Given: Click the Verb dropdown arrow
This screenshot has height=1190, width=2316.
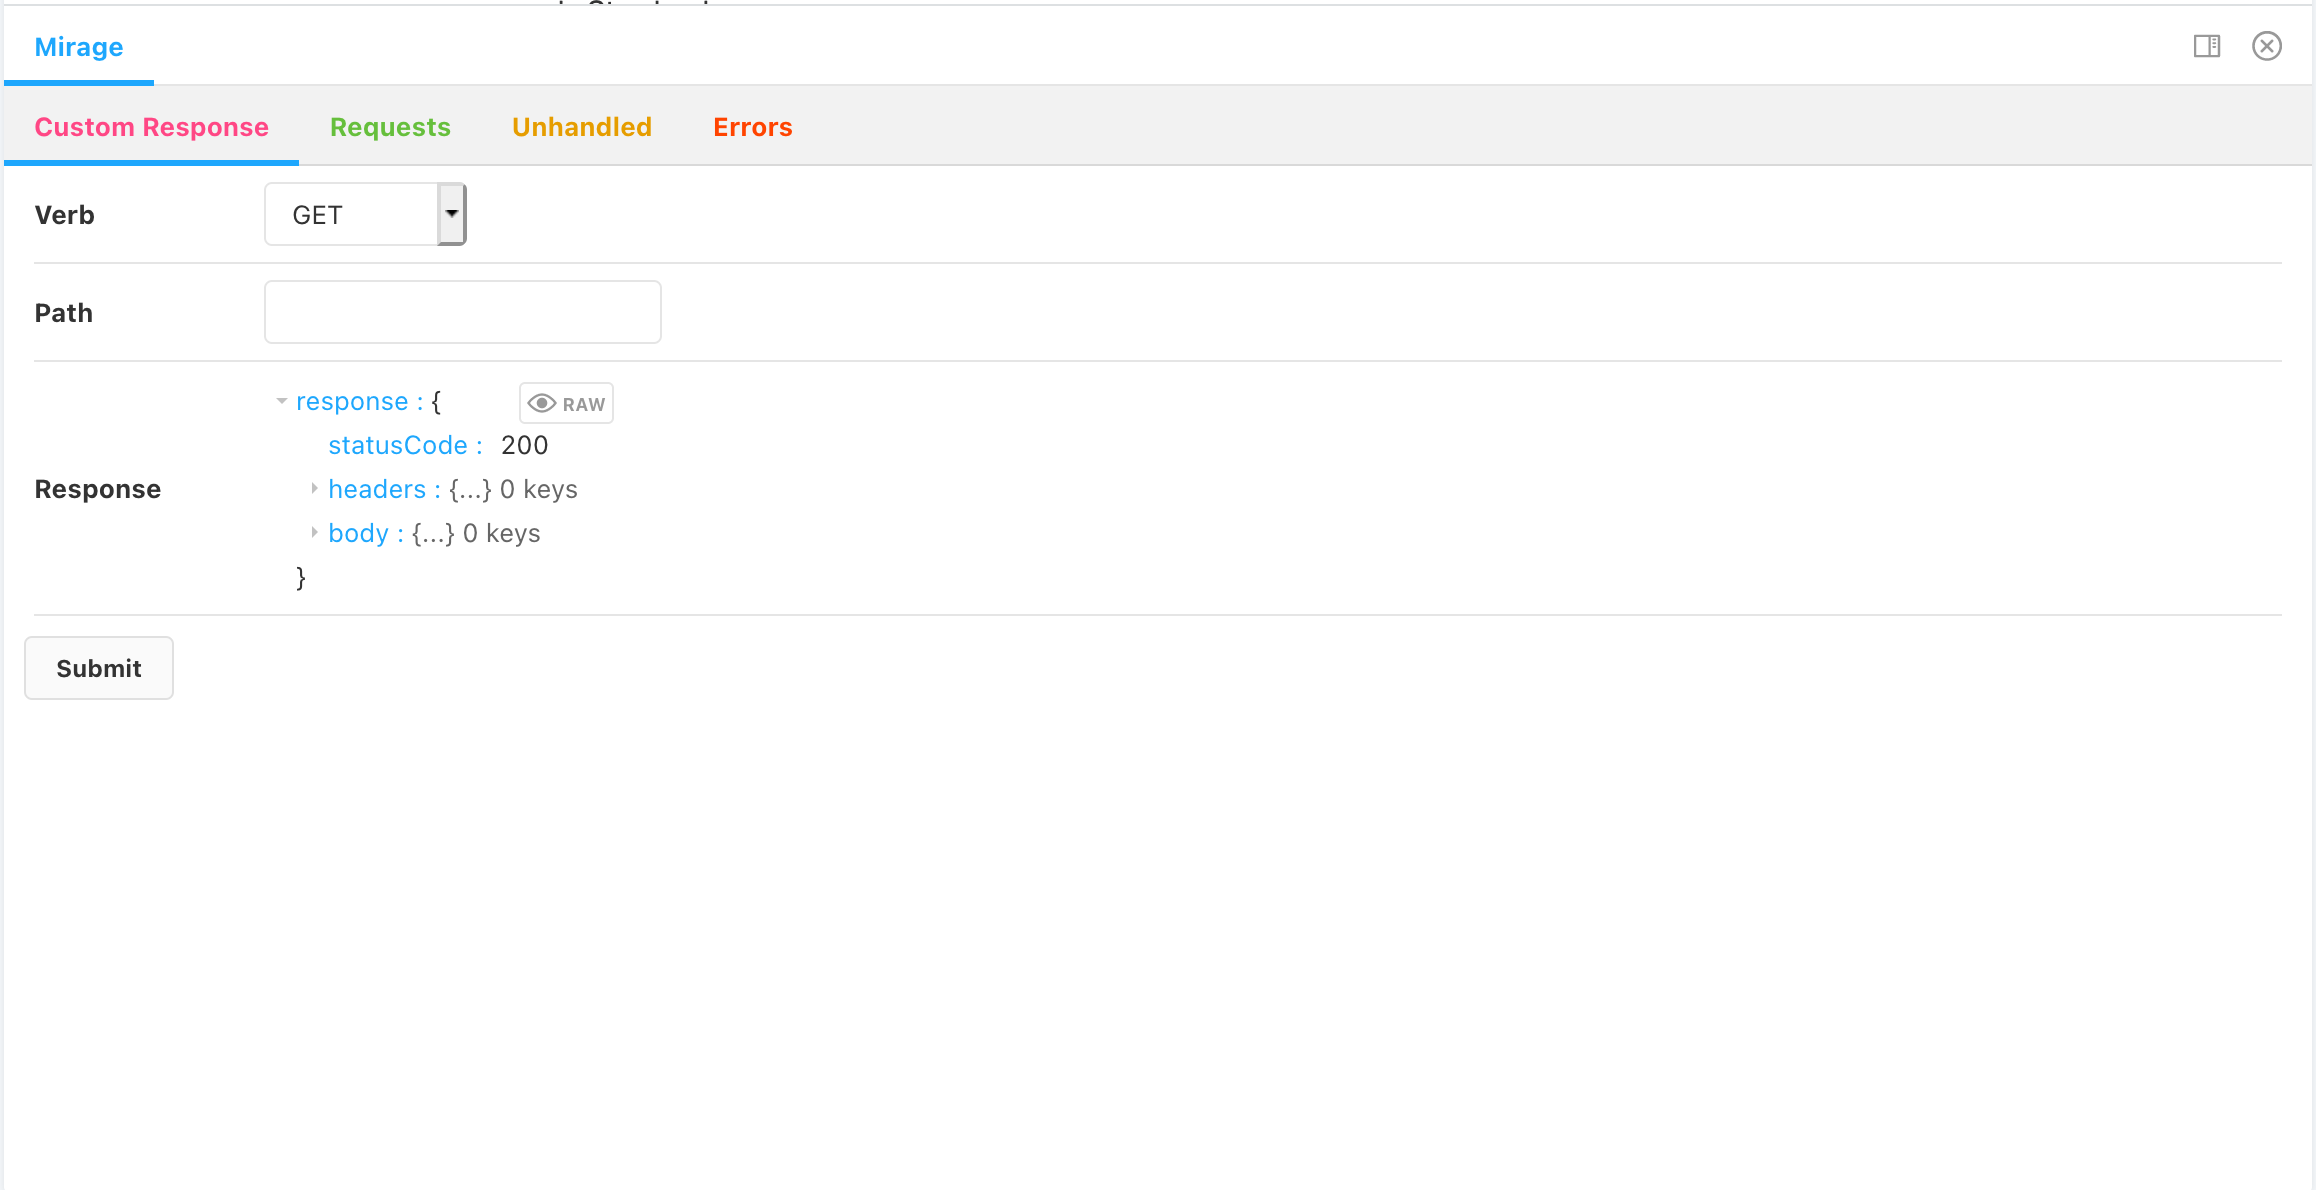Looking at the screenshot, I should pyautogui.click(x=452, y=214).
